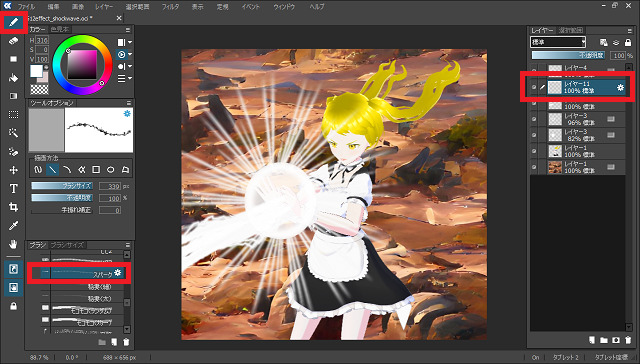
Task: Open the brush panel options menu
Action: click(128, 245)
